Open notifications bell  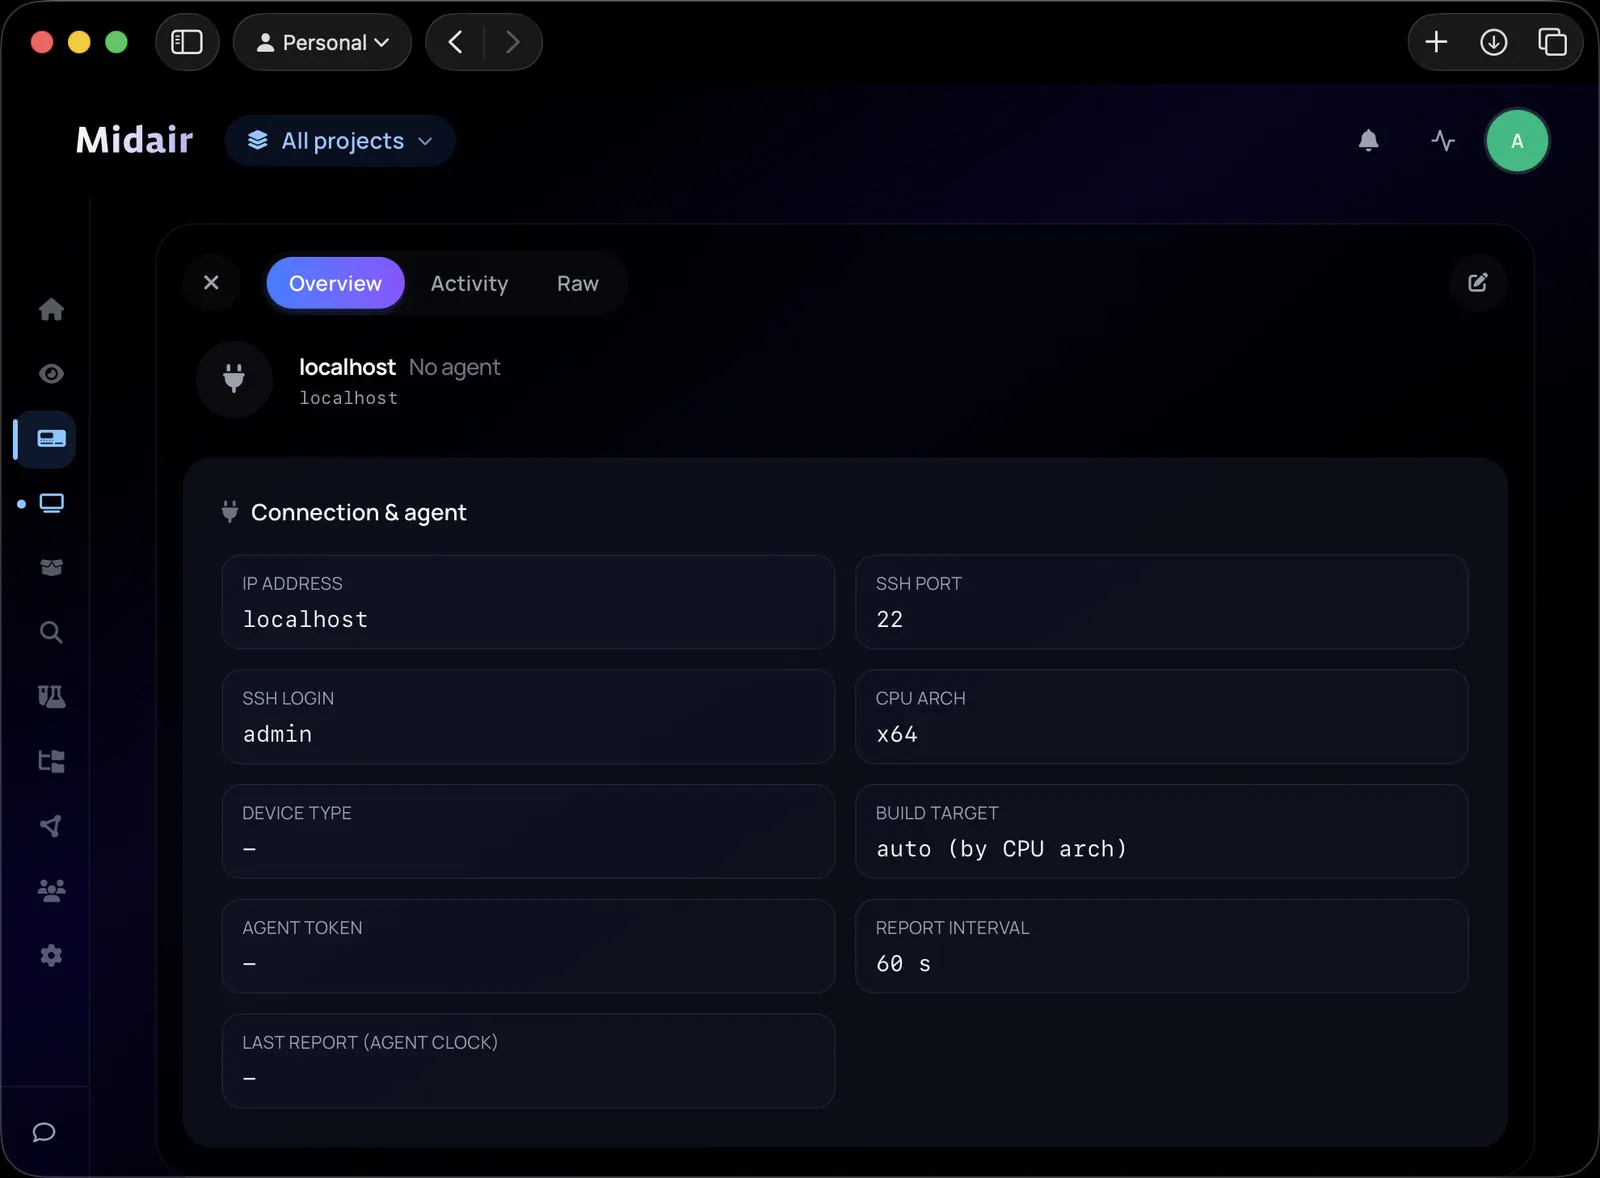(x=1369, y=141)
